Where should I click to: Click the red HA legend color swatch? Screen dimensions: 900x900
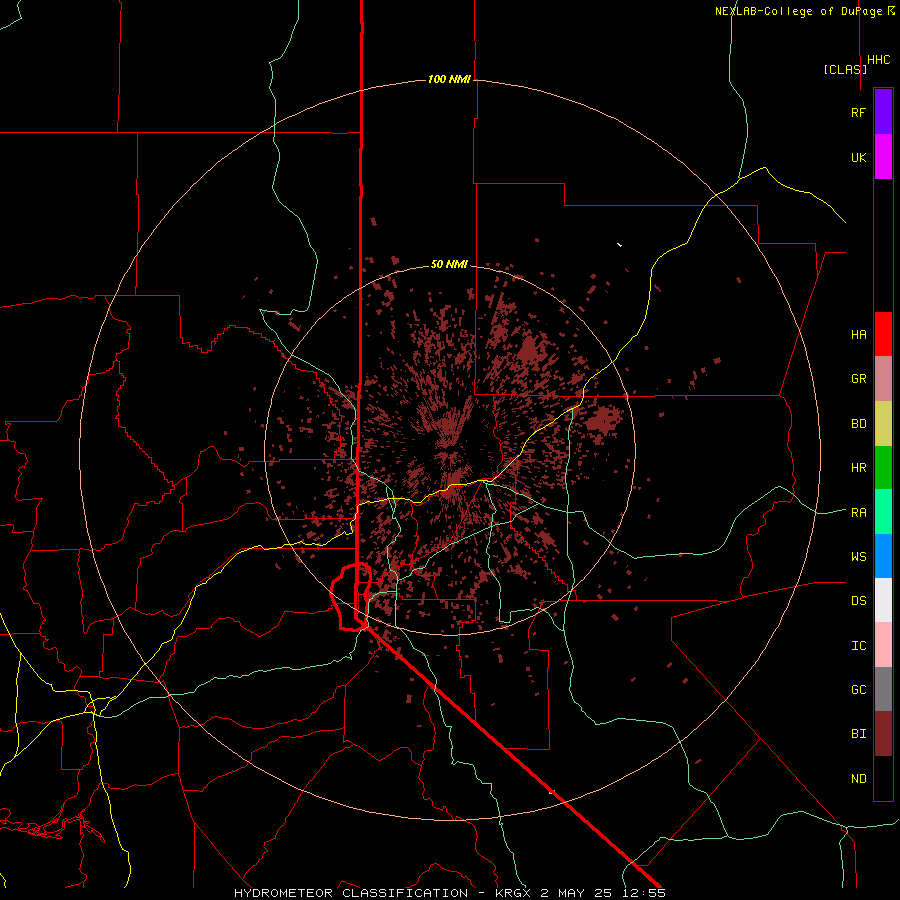(x=883, y=334)
